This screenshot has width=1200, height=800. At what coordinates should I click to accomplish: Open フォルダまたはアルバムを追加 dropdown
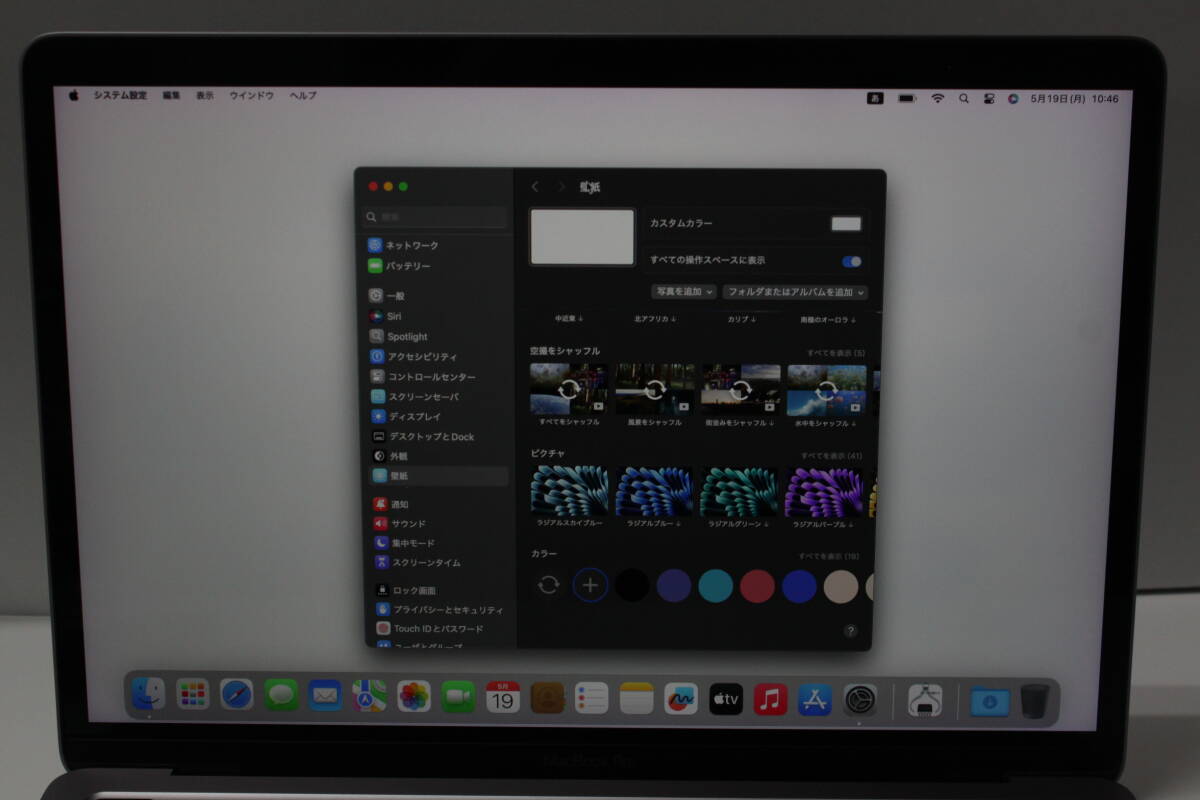pos(795,292)
